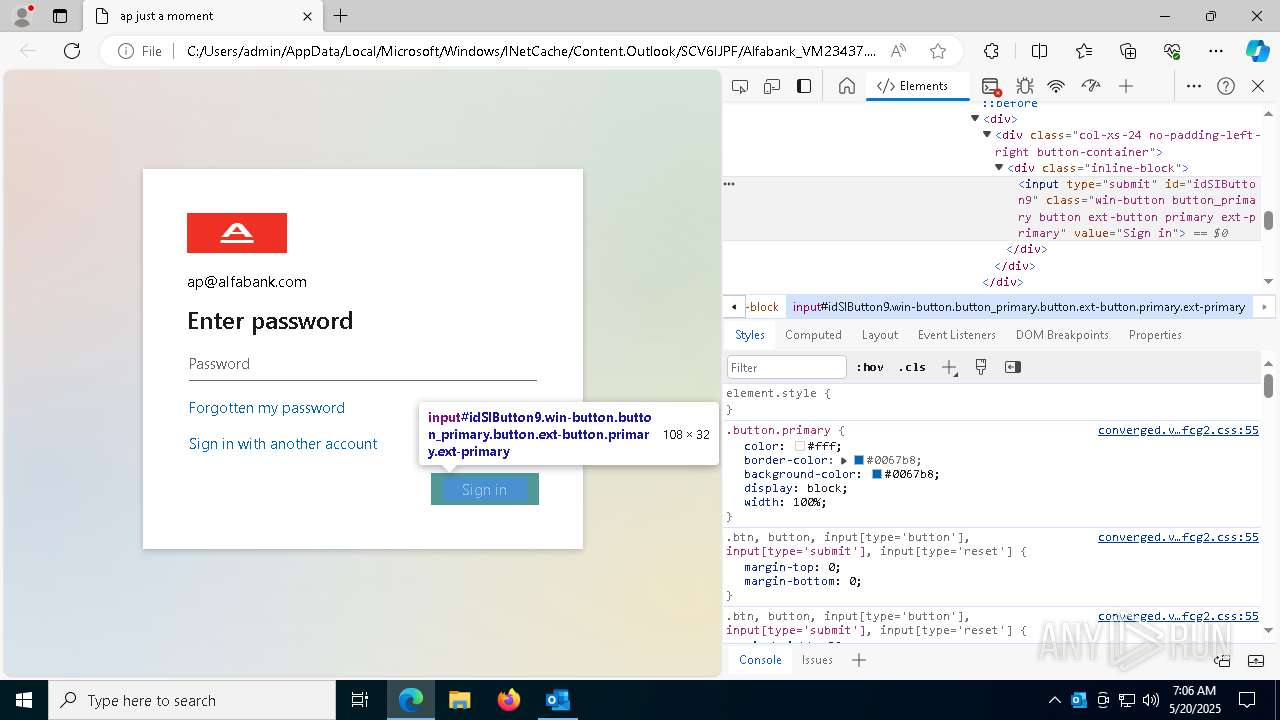Expand border-color shorthand triangle

[x=844, y=460]
